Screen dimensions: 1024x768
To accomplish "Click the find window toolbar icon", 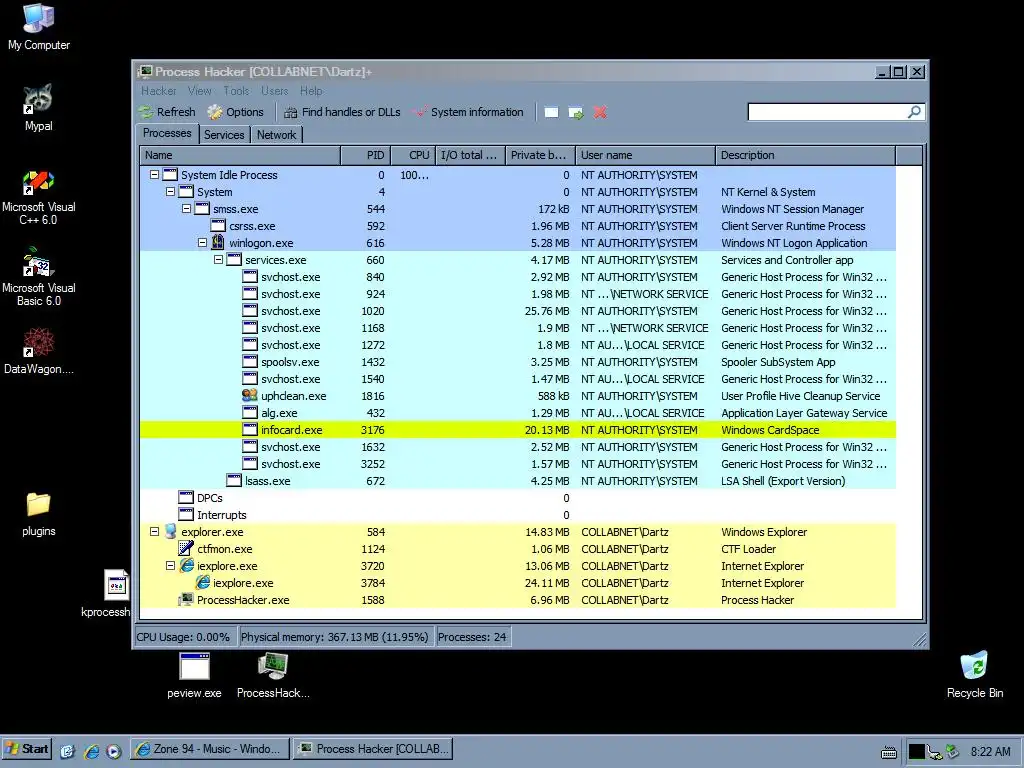I will (x=551, y=112).
